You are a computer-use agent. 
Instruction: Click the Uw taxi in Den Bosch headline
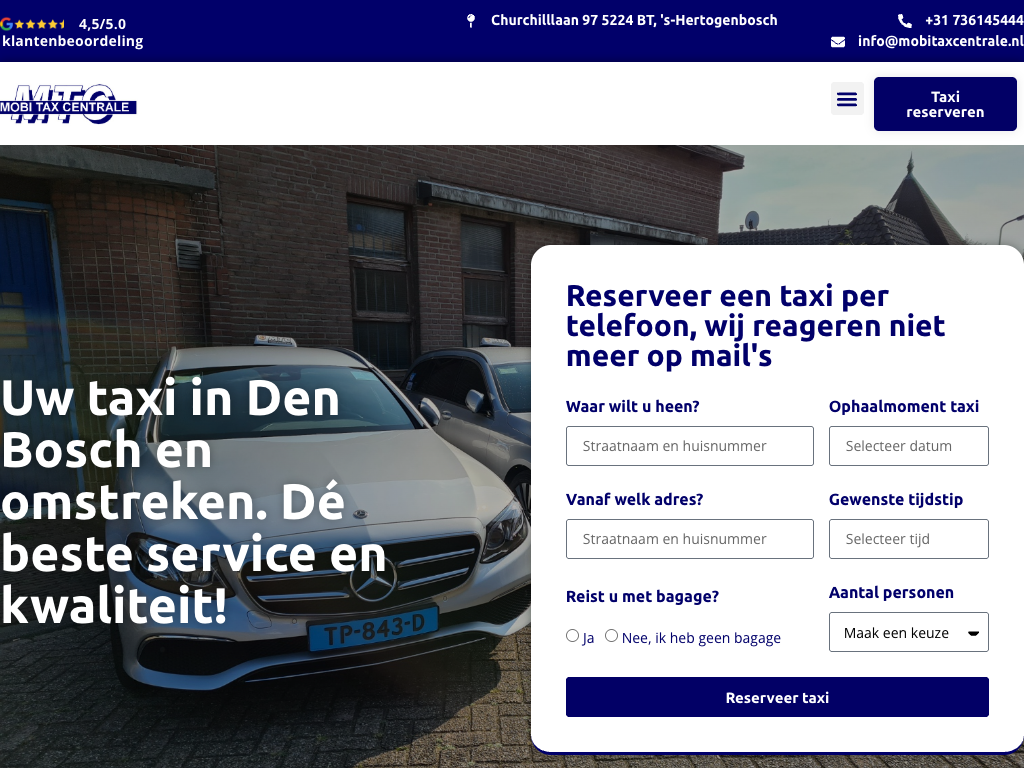[194, 502]
